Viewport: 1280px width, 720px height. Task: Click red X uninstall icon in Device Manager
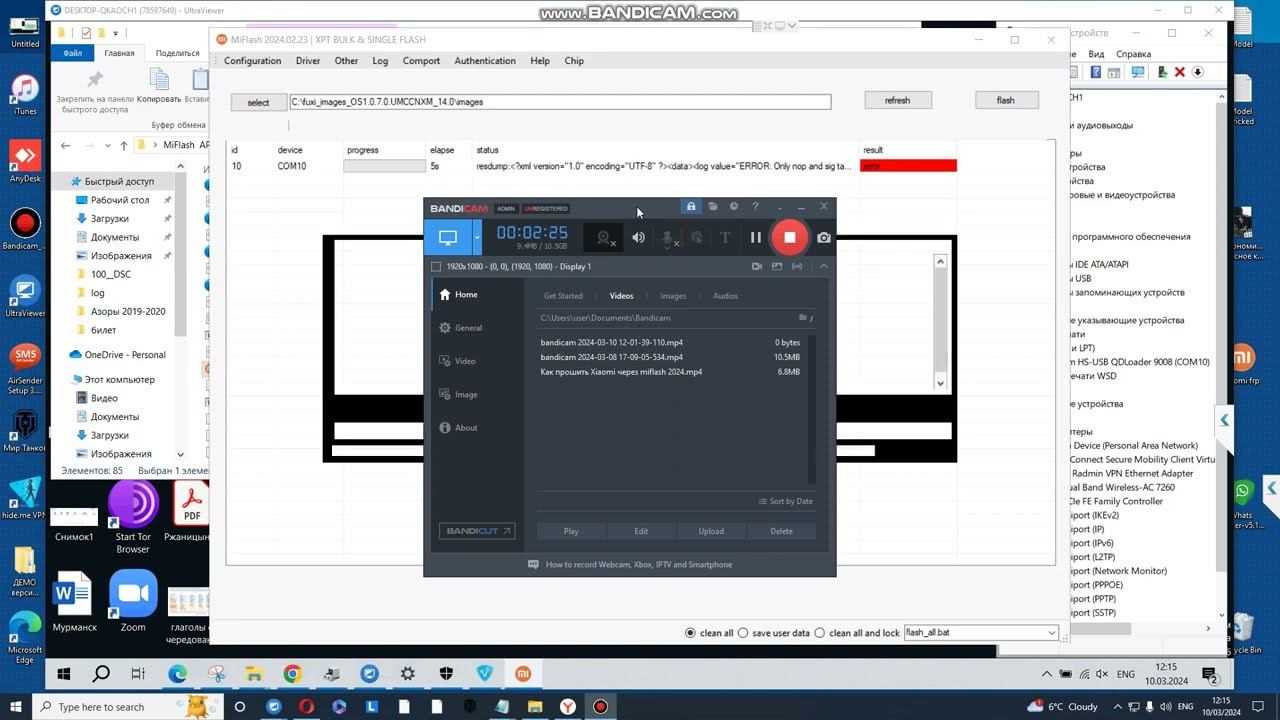pyautogui.click(x=1180, y=72)
